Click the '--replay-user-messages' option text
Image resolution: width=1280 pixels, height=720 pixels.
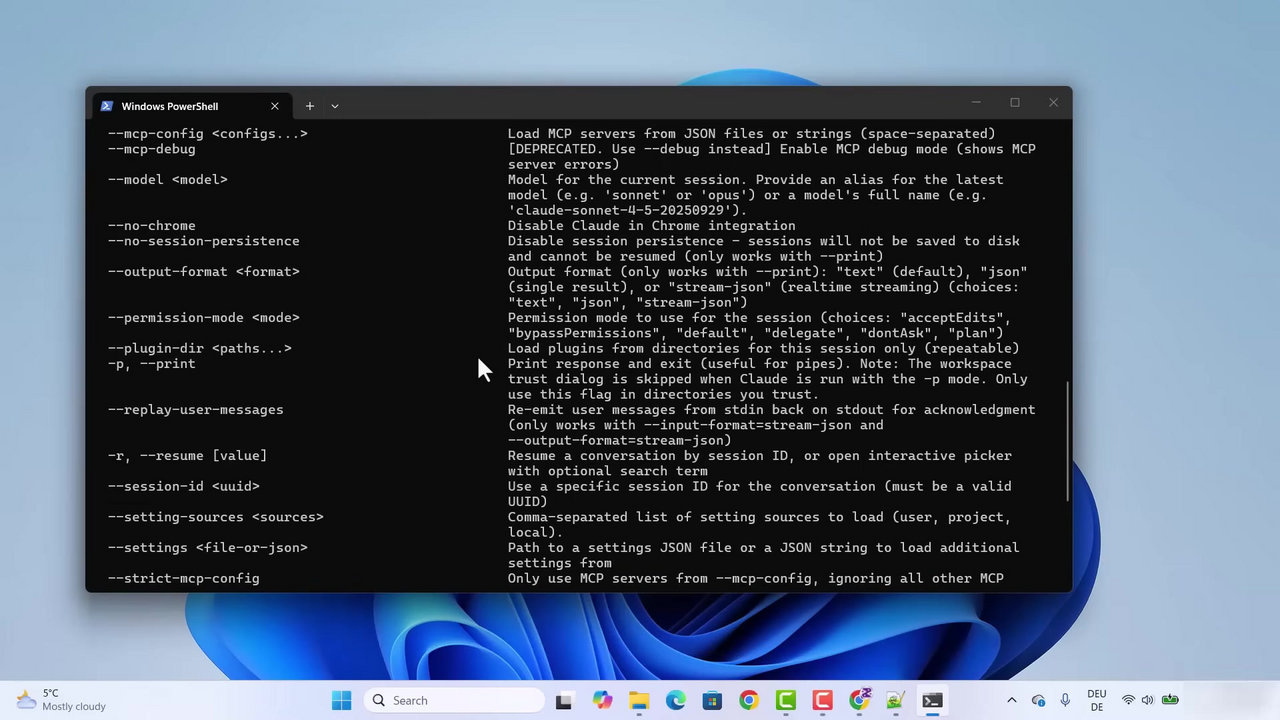[x=196, y=410]
